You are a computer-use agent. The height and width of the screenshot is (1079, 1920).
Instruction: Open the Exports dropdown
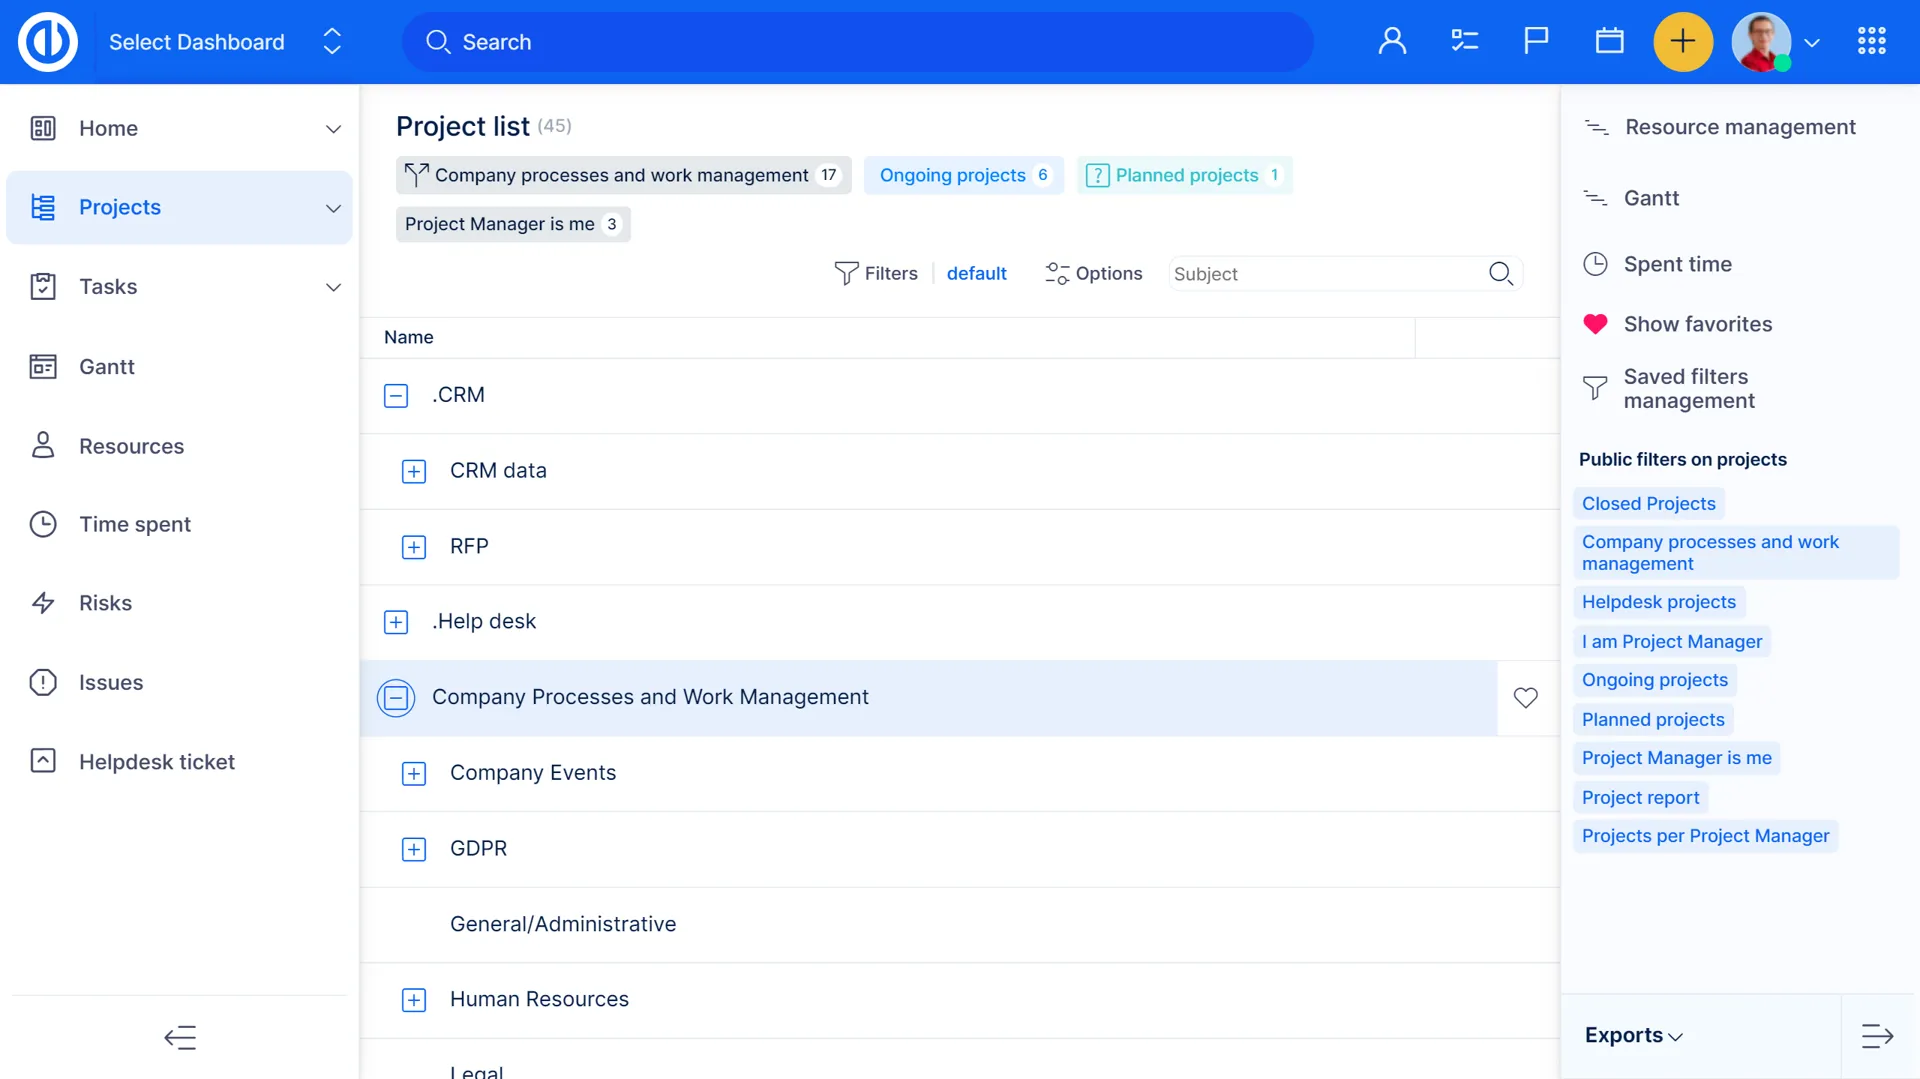[x=1633, y=1036]
